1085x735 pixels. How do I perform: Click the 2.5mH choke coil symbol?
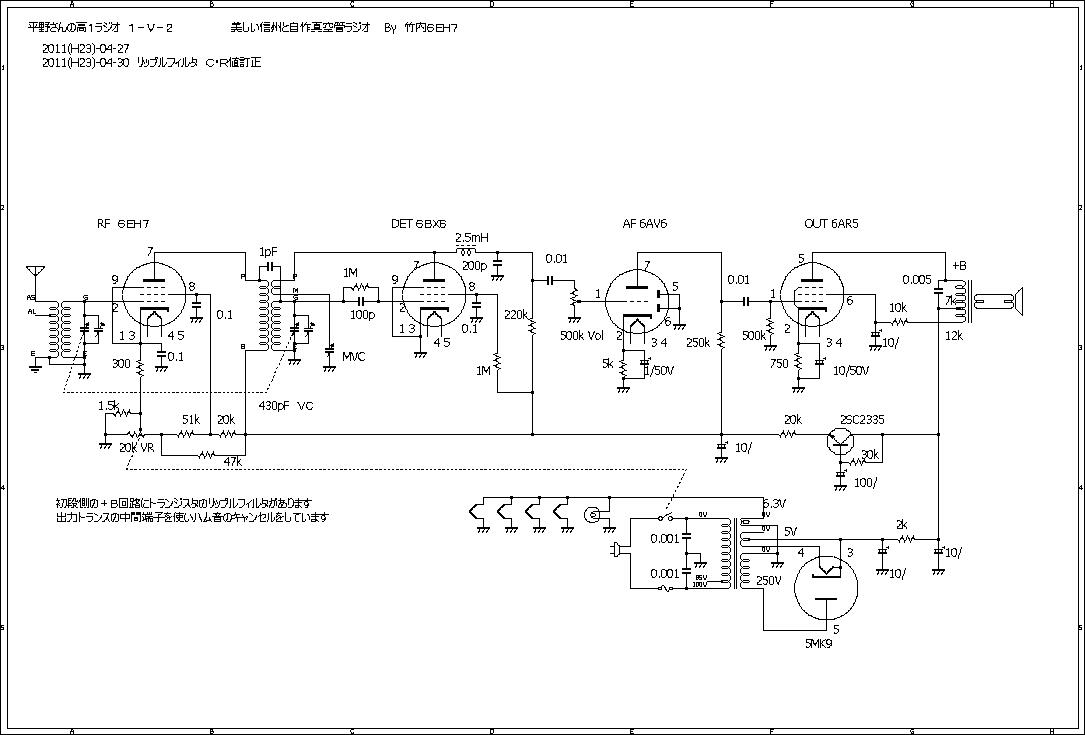(x=466, y=250)
